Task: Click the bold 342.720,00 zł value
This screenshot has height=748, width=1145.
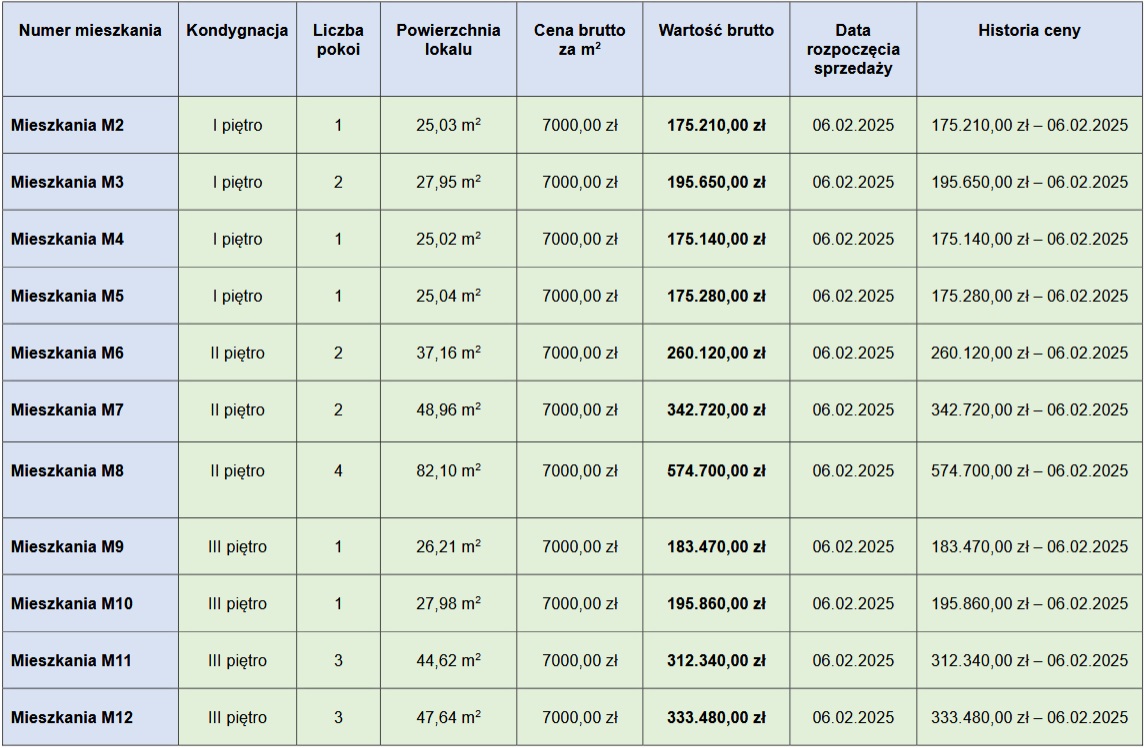Action: (716, 410)
